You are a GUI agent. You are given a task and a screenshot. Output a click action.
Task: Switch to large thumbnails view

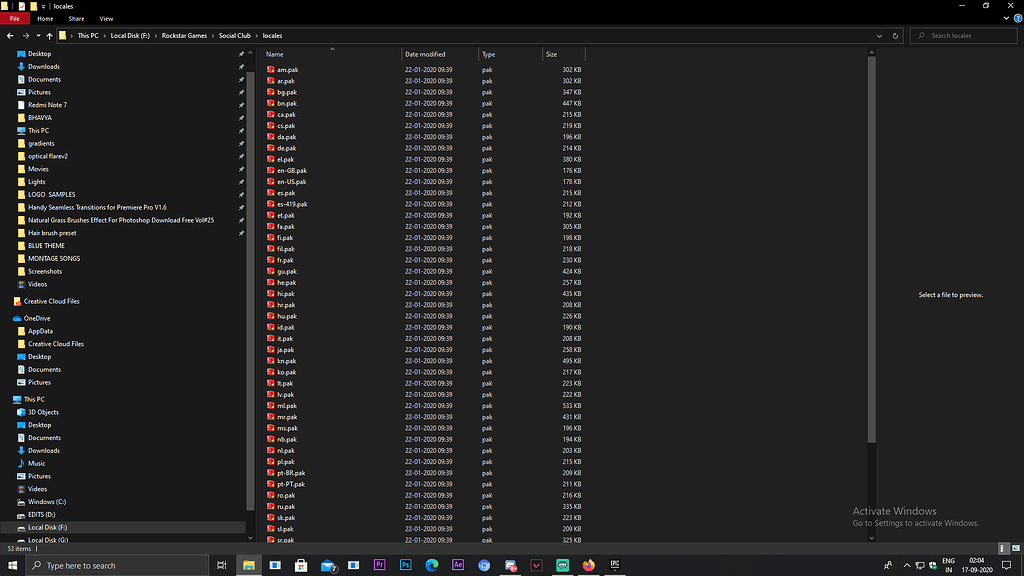(x=1015, y=548)
